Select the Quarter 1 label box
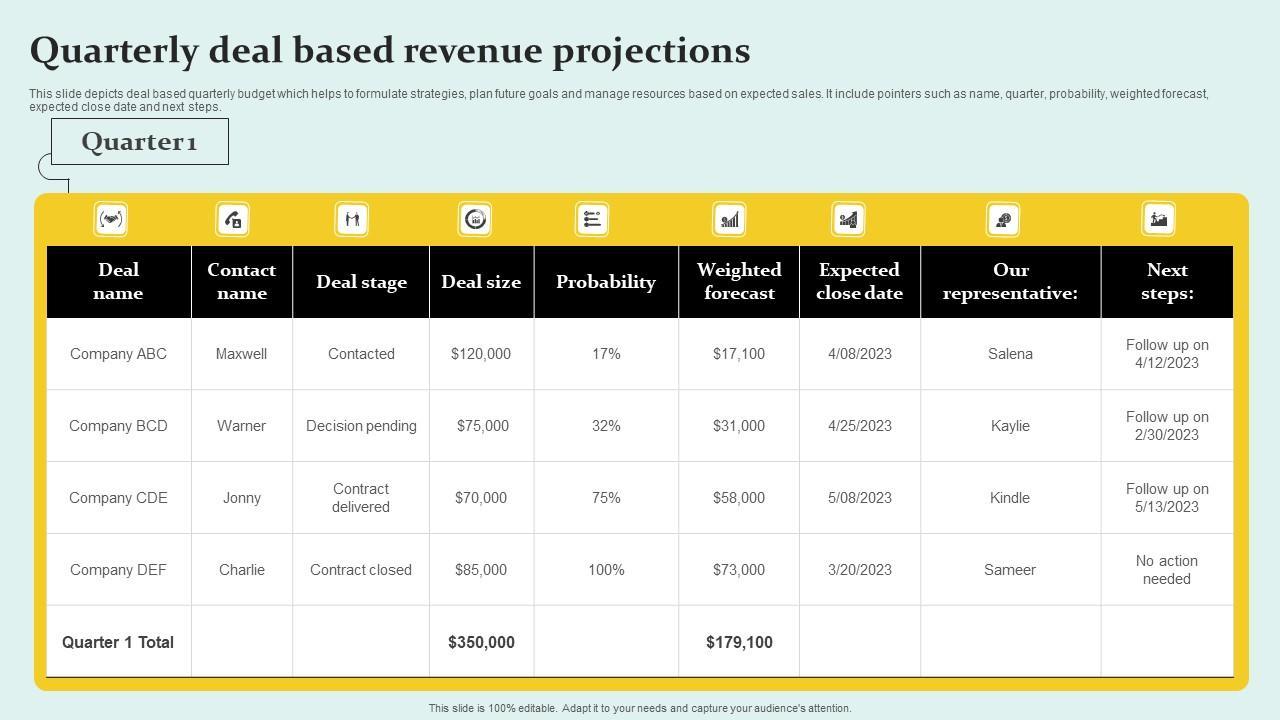The image size is (1280, 720). coord(140,142)
